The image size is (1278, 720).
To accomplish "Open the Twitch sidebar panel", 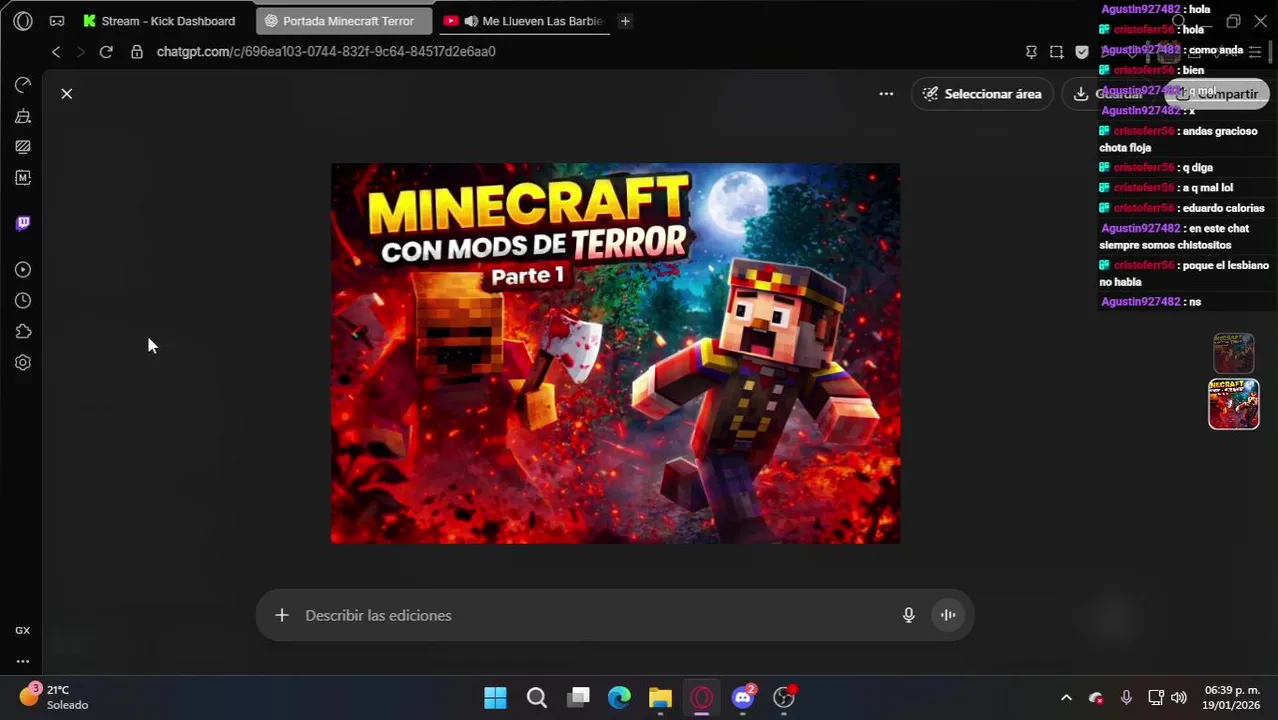I will [x=23, y=223].
